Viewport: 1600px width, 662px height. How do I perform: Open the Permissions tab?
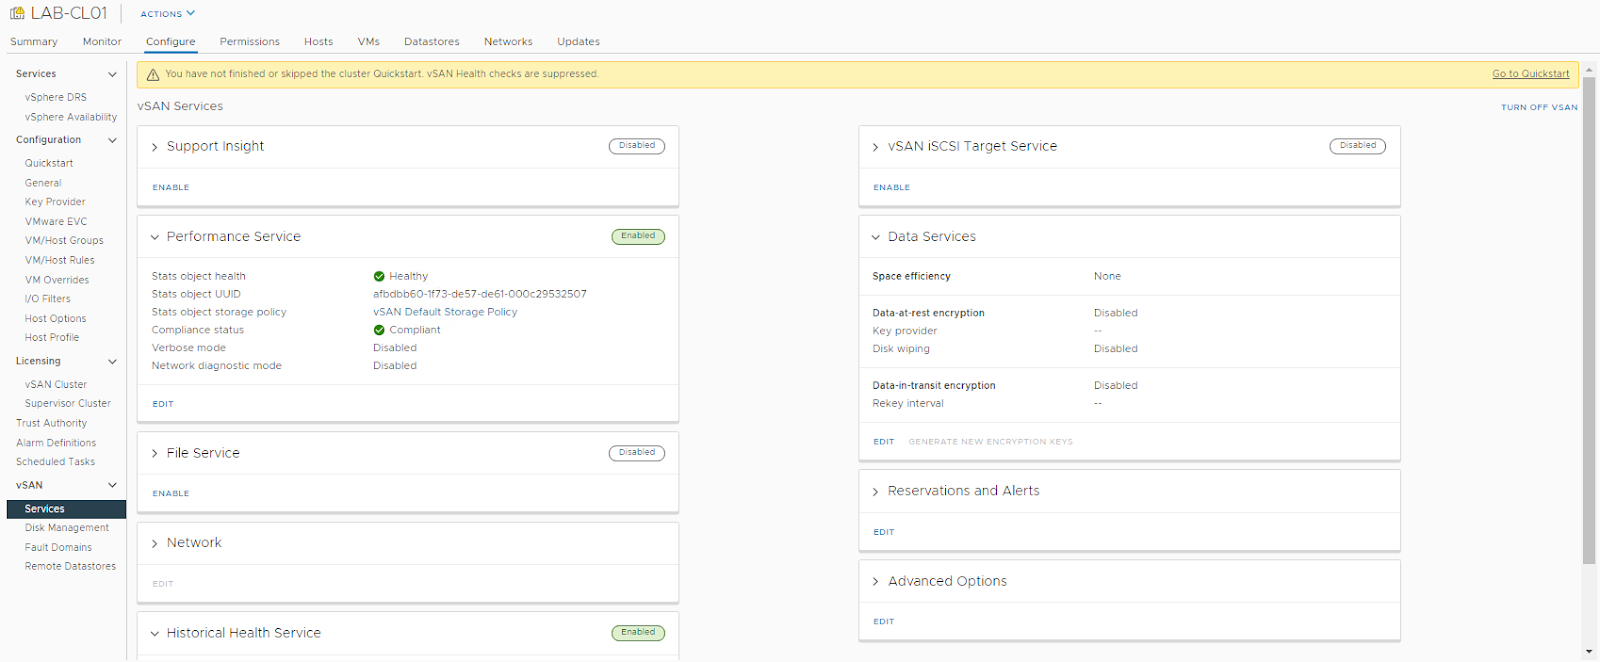250,42
